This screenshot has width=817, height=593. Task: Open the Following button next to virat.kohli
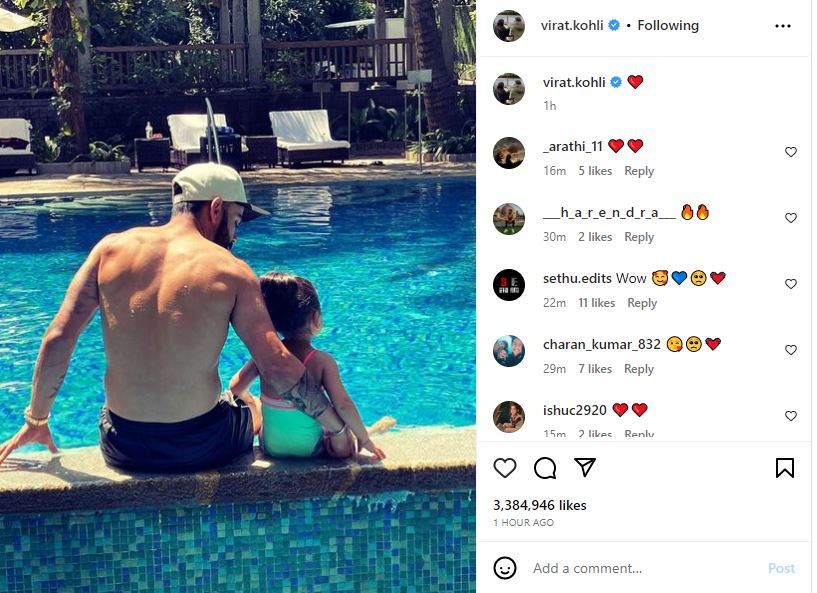coord(668,25)
